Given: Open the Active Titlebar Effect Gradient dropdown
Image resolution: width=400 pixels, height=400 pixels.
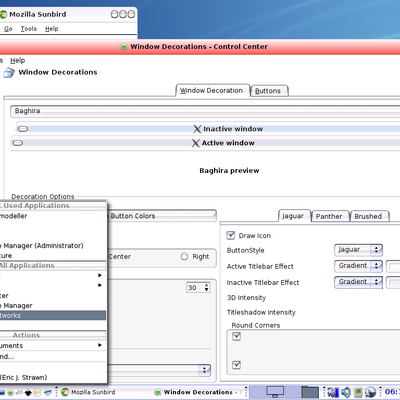Looking at the screenshot, I should coord(358,266).
